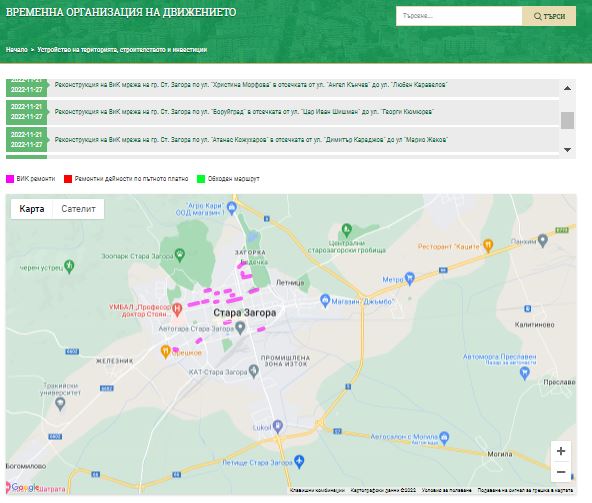Switch map to Карта view
Image resolution: width=592 pixels, height=503 pixels.
pyautogui.click(x=32, y=209)
